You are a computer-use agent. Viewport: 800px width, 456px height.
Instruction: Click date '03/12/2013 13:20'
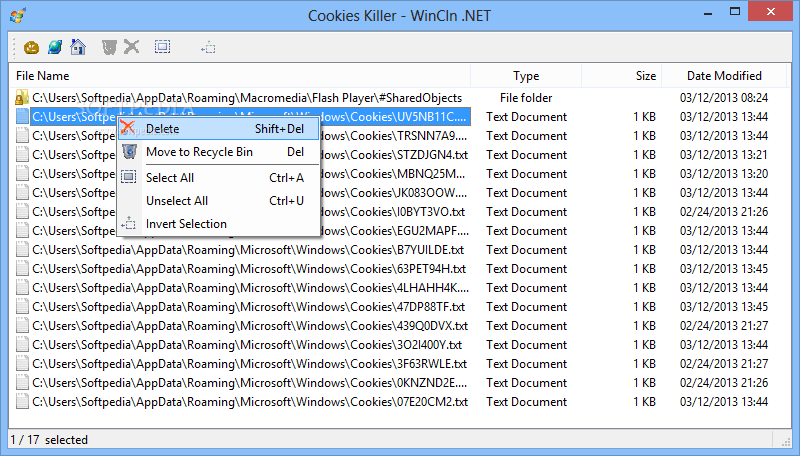tap(723, 174)
